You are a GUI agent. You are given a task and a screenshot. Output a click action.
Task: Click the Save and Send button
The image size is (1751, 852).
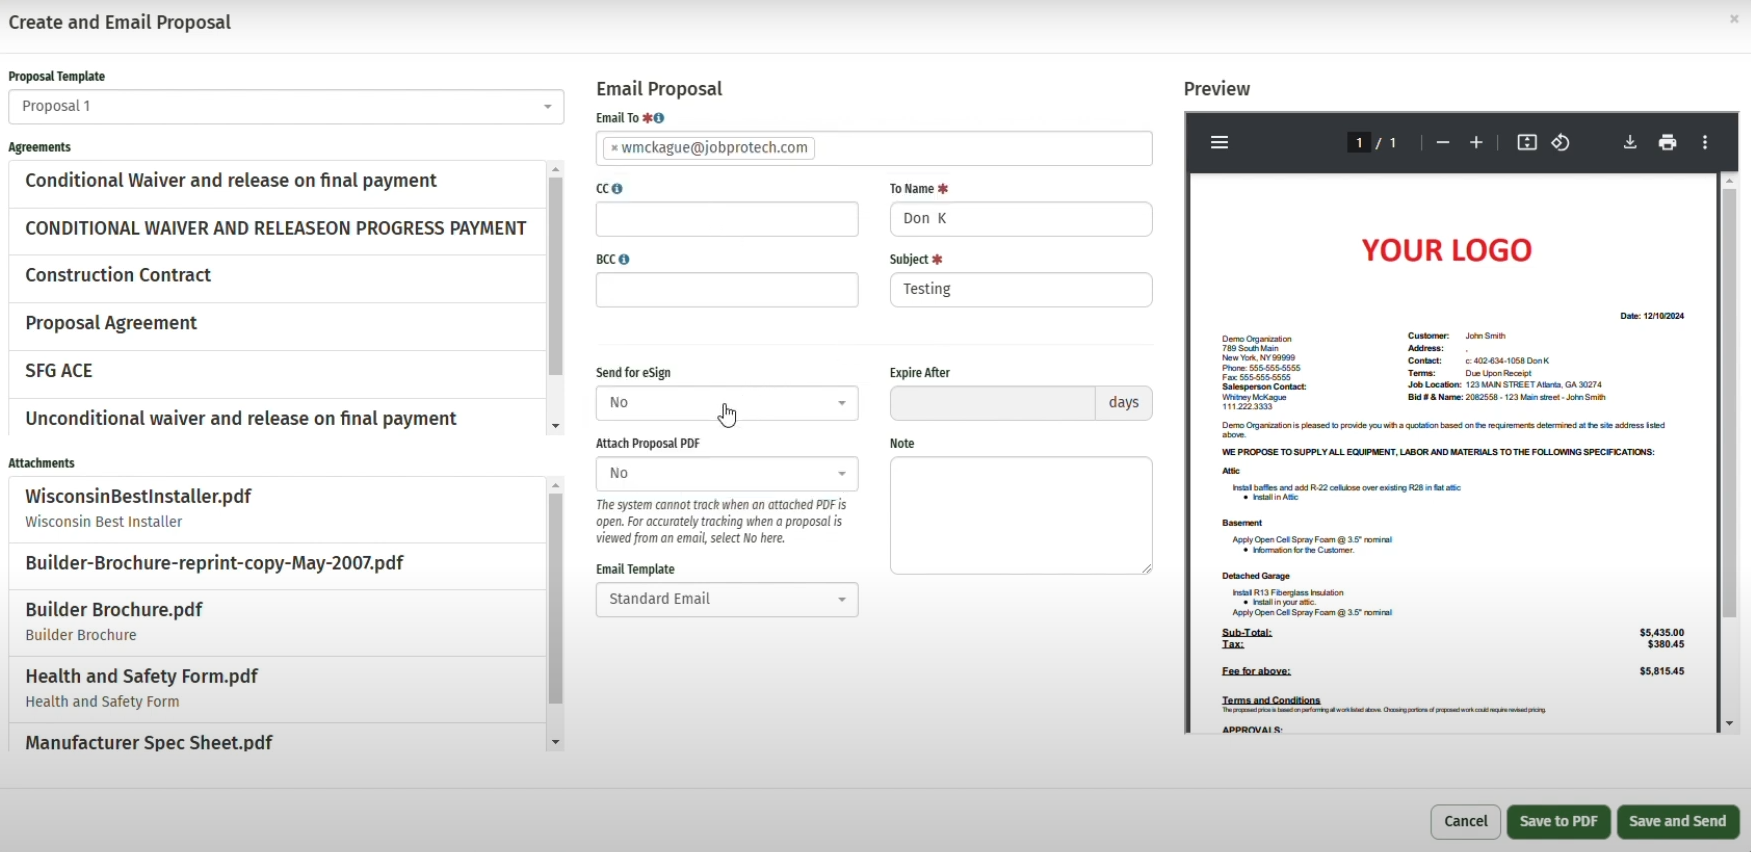click(x=1677, y=822)
